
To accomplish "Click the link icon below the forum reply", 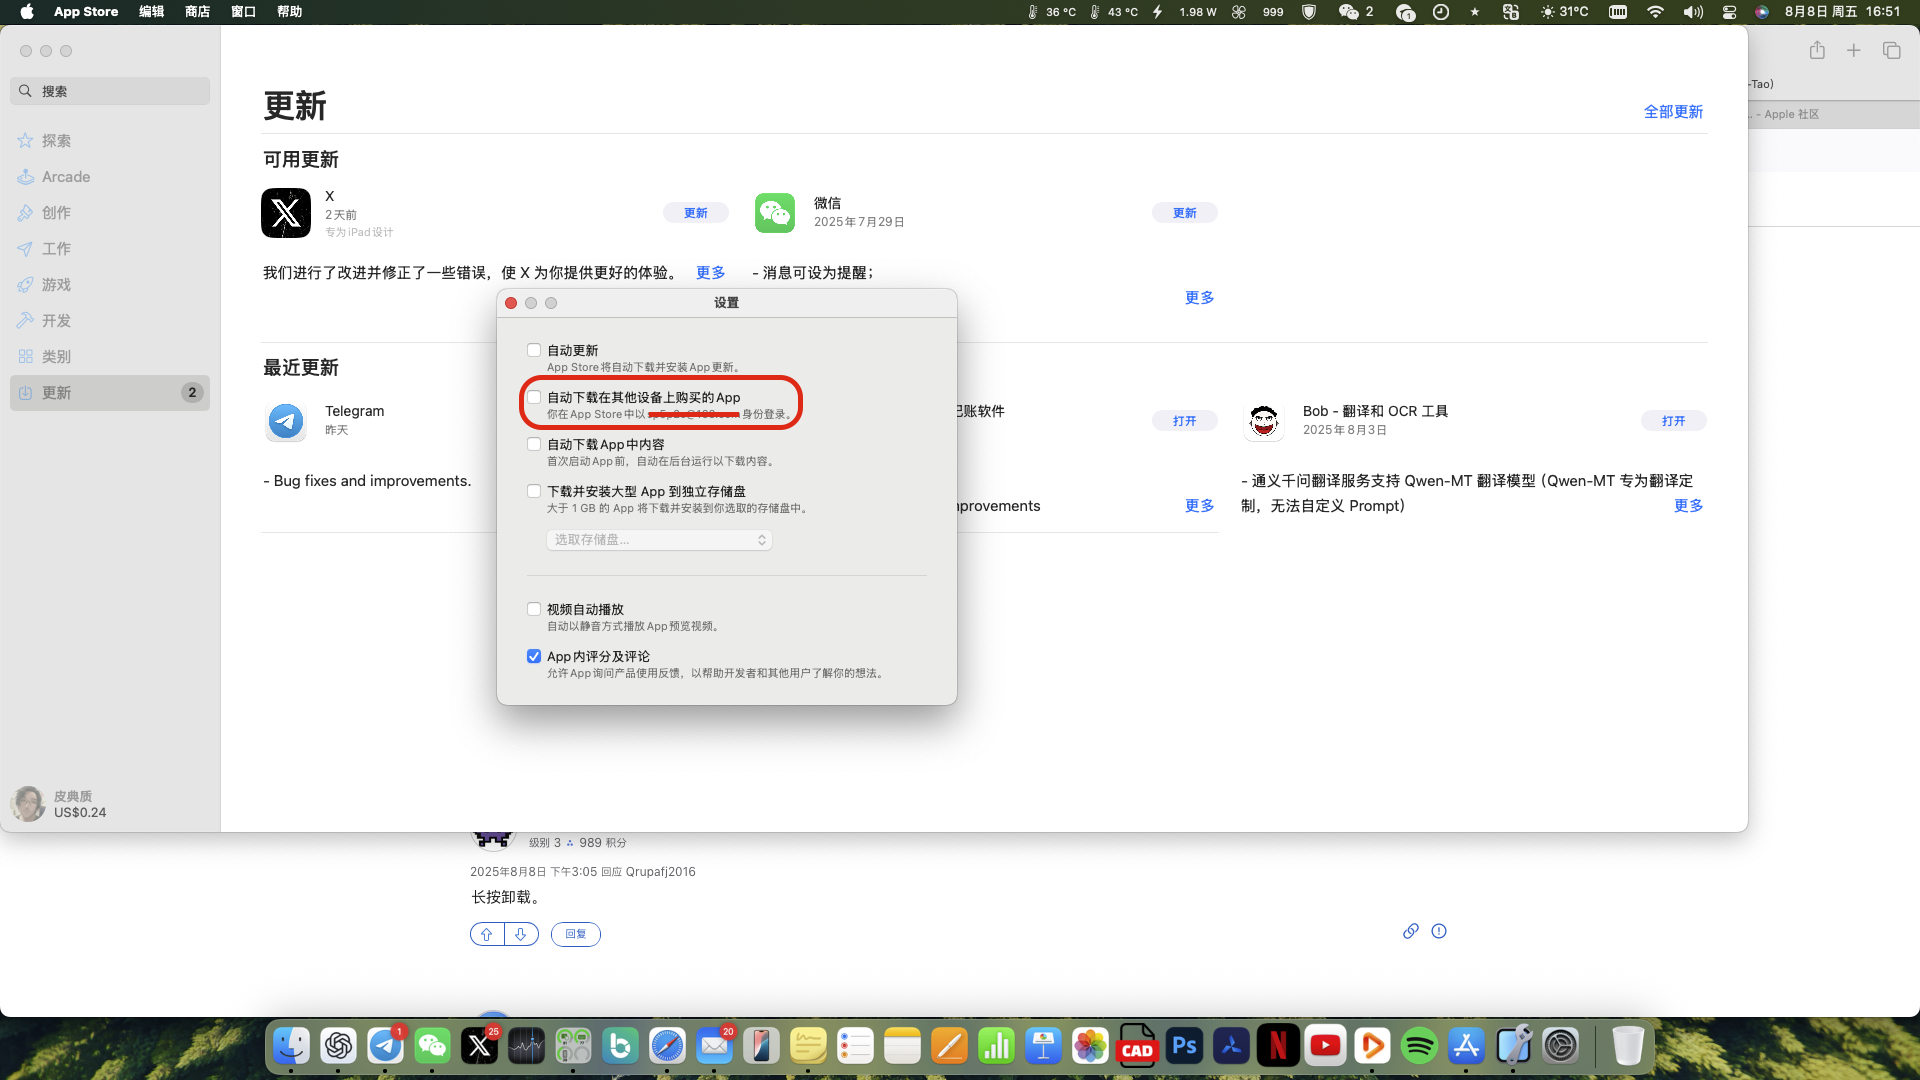I will 1410,931.
